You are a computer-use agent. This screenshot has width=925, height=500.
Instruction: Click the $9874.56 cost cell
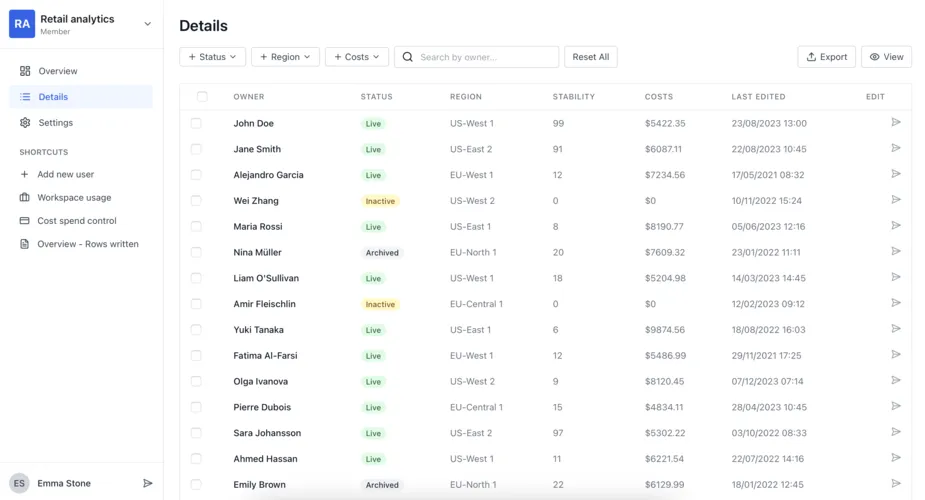pyautogui.click(x=665, y=330)
